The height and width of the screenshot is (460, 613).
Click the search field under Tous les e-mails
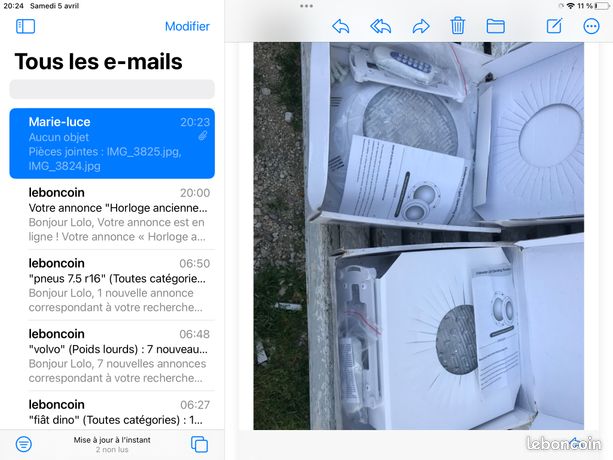pos(112,89)
